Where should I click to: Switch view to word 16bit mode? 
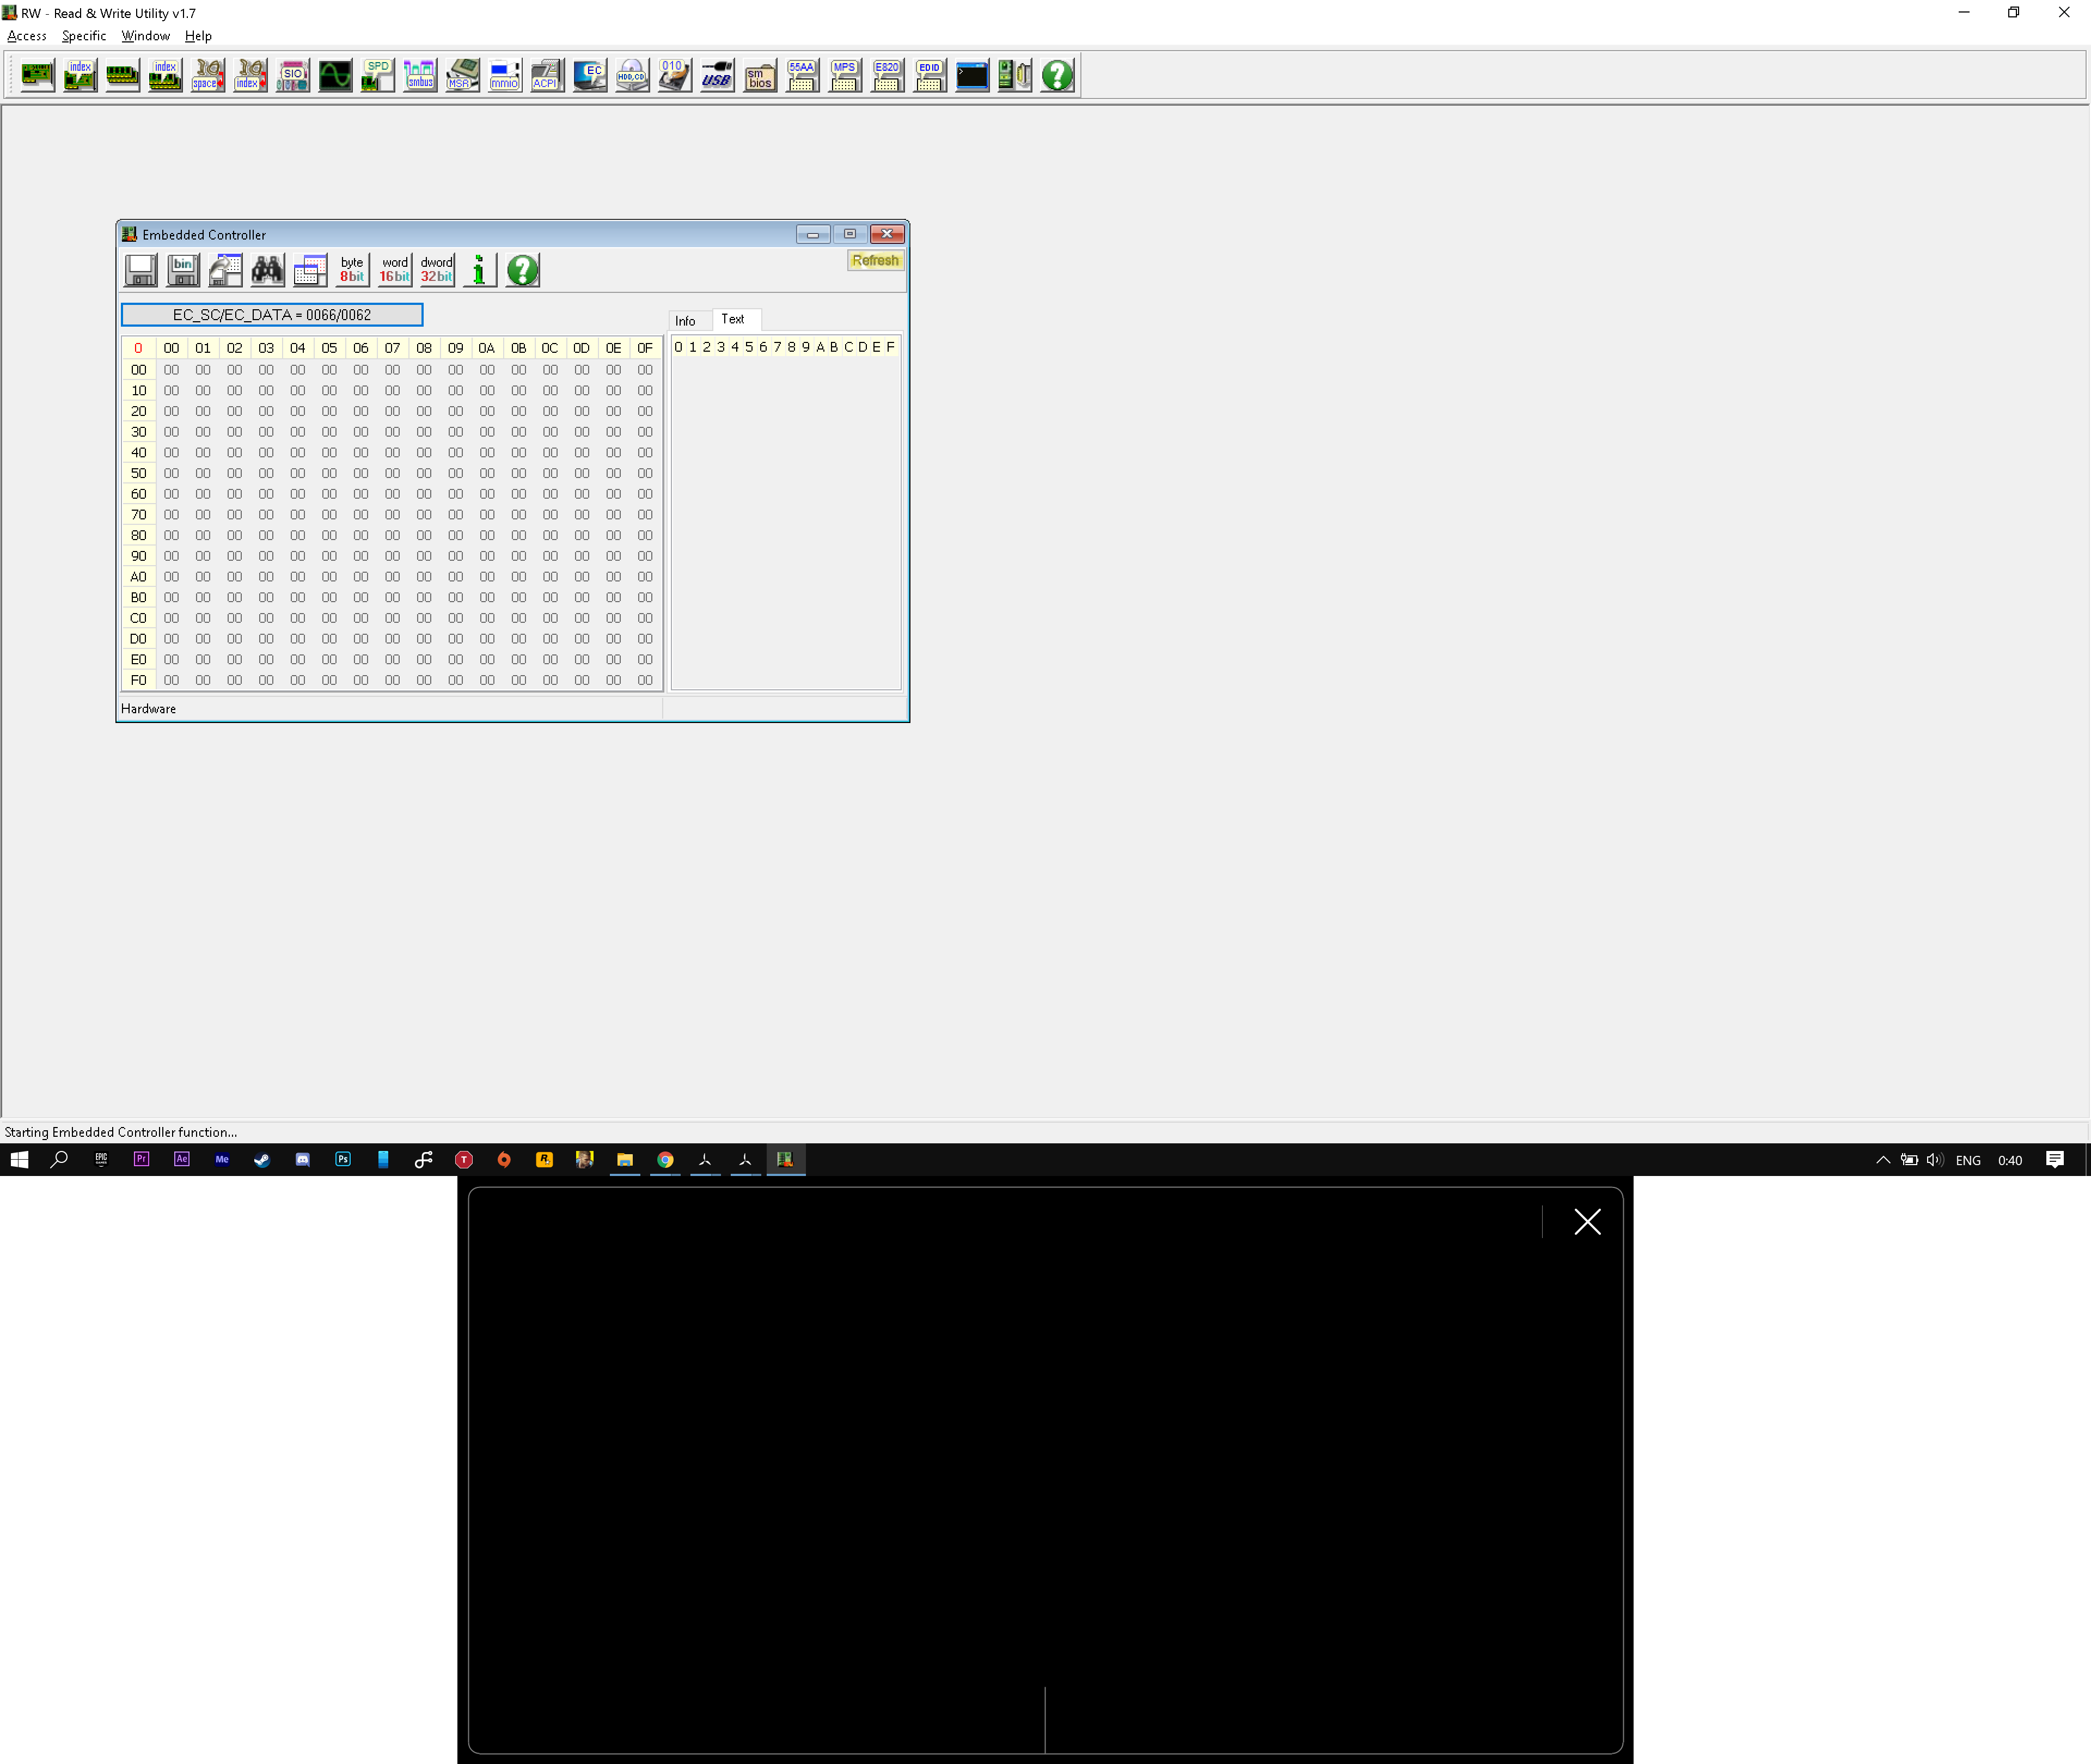[x=394, y=270]
